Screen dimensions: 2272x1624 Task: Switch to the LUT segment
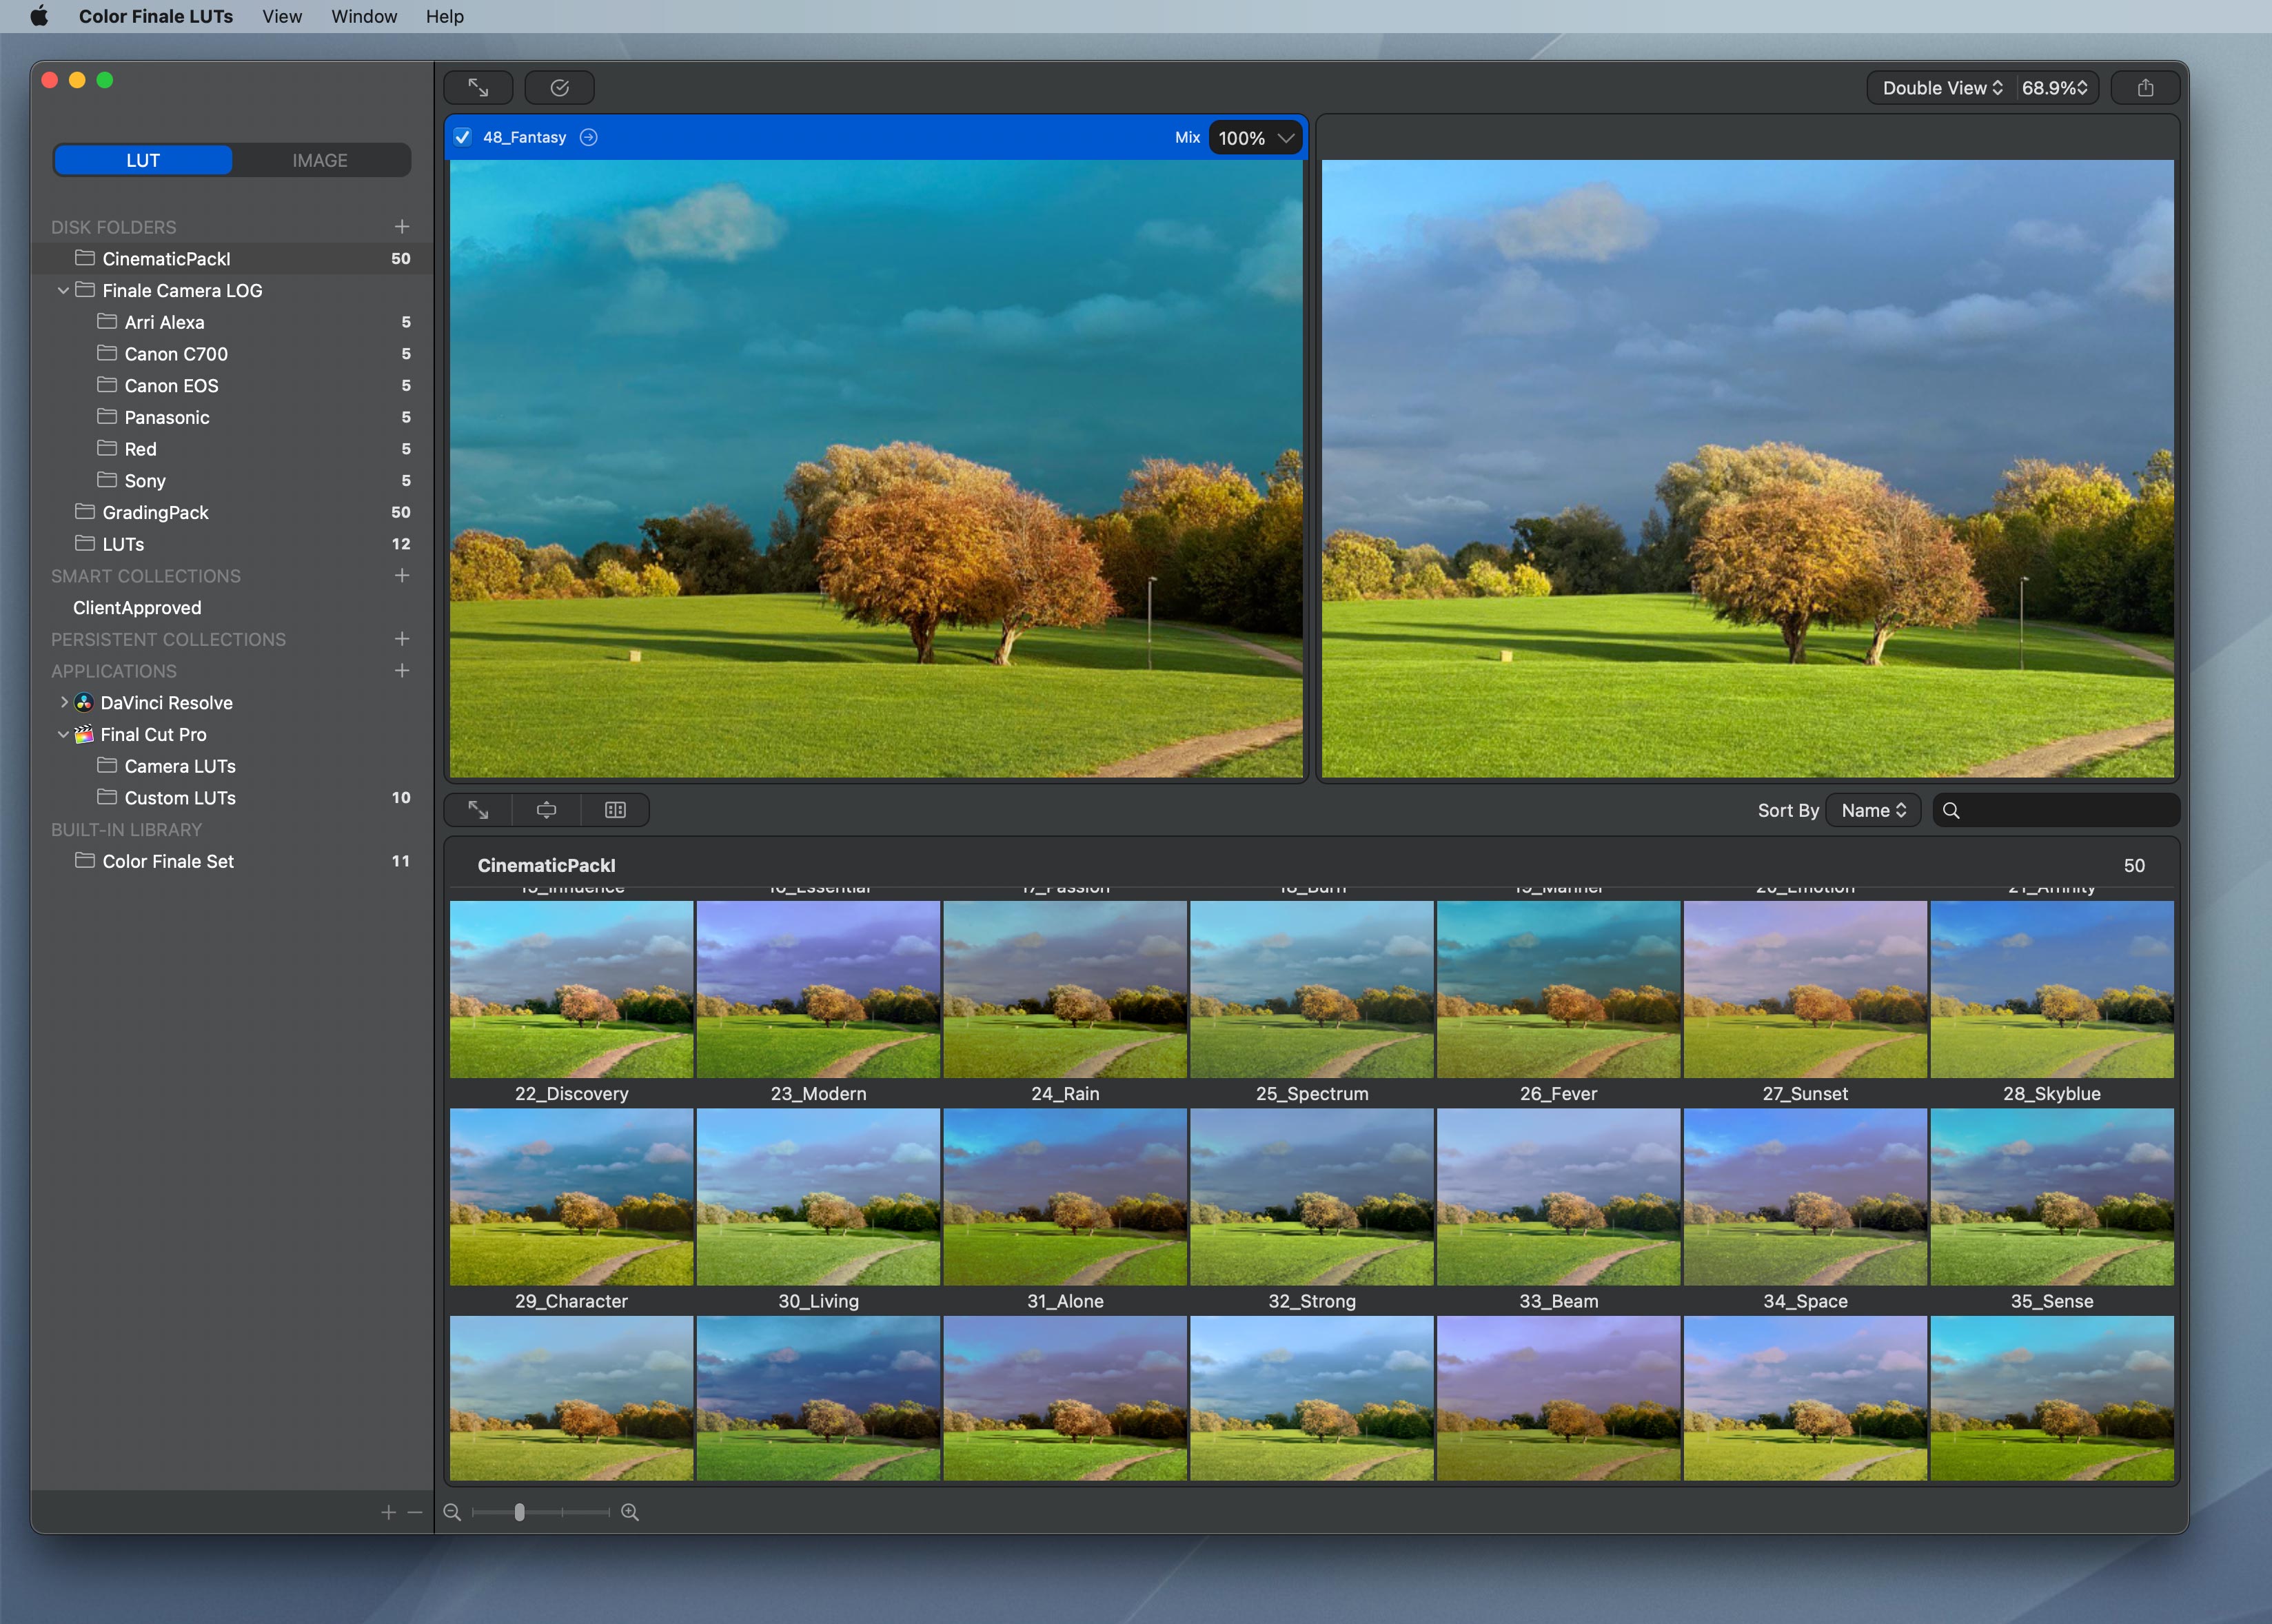click(x=143, y=160)
